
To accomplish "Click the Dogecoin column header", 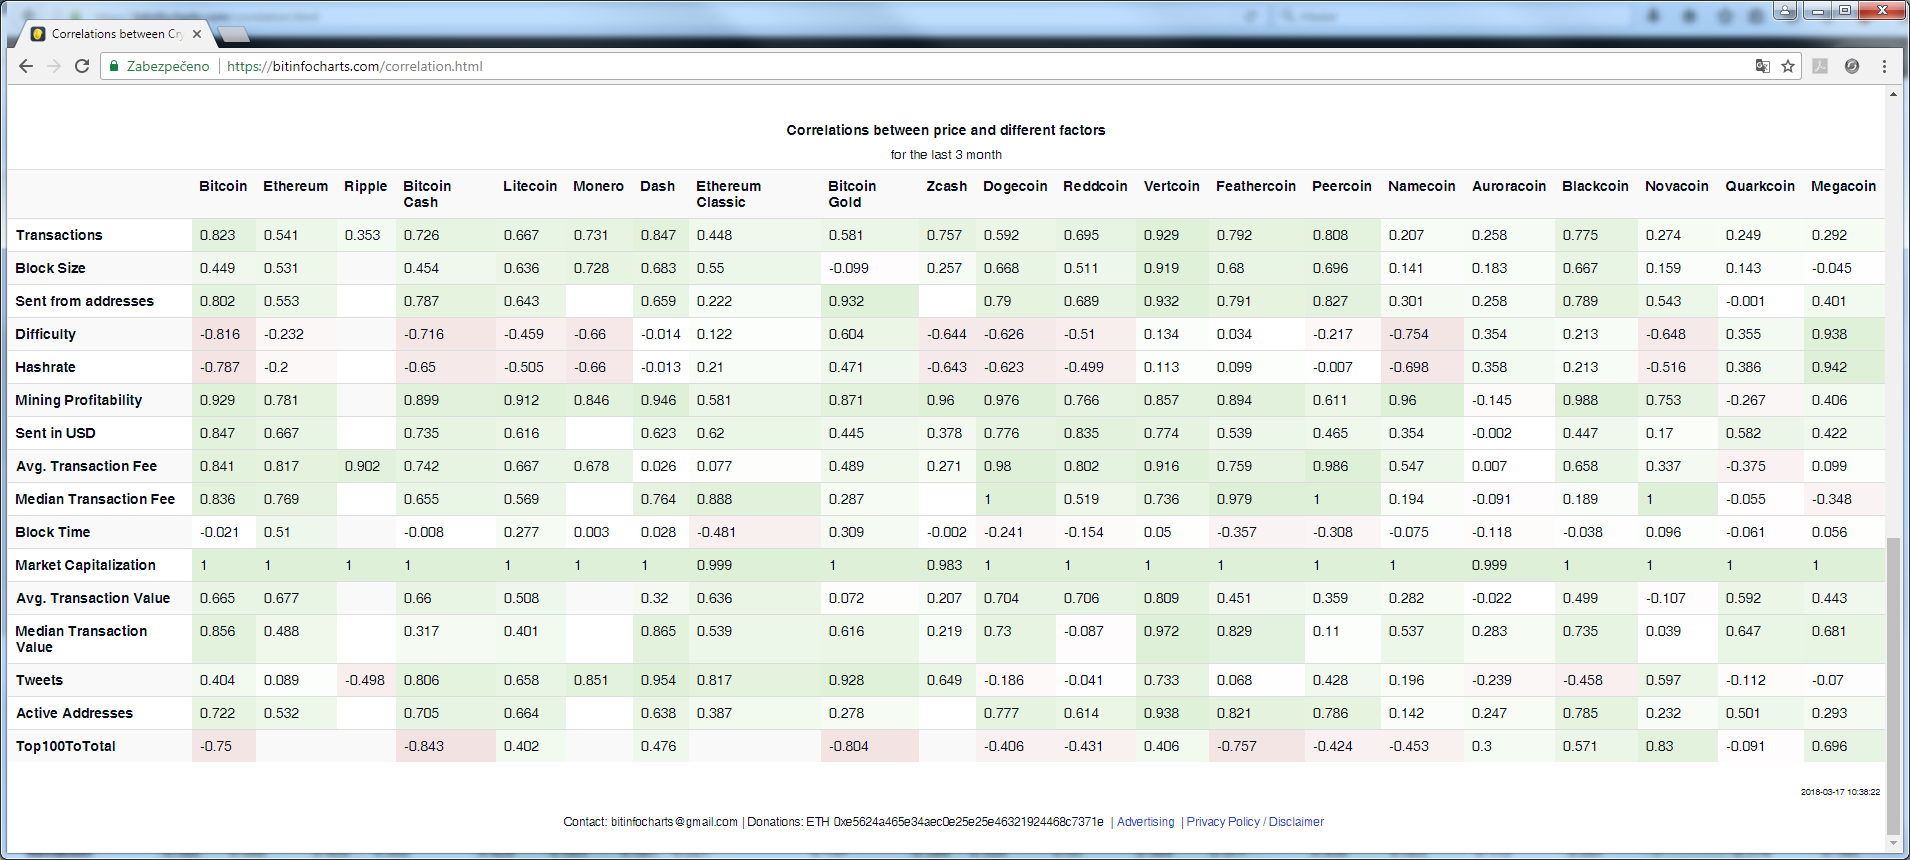I will click(x=1015, y=186).
